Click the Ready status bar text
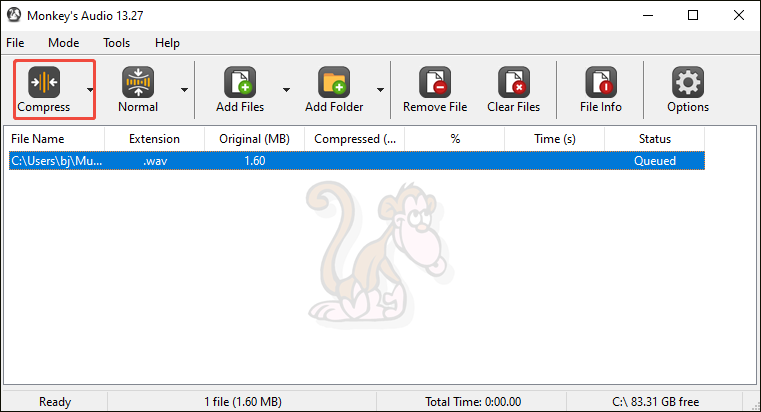The width and height of the screenshot is (761, 412). [55, 402]
